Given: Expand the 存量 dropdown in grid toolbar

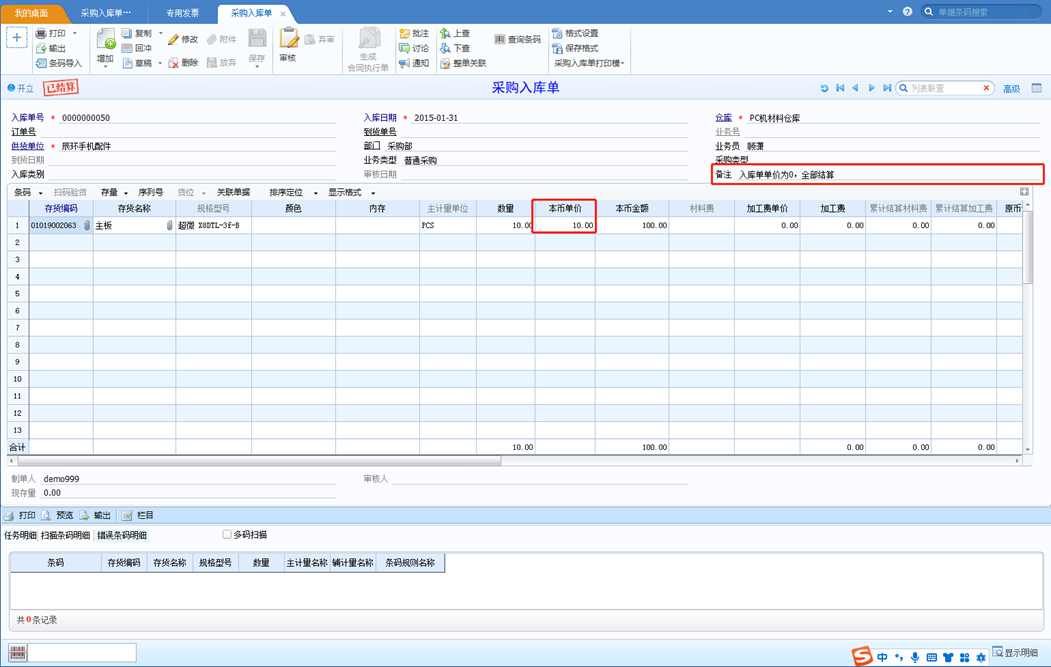Looking at the screenshot, I should tap(125, 193).
